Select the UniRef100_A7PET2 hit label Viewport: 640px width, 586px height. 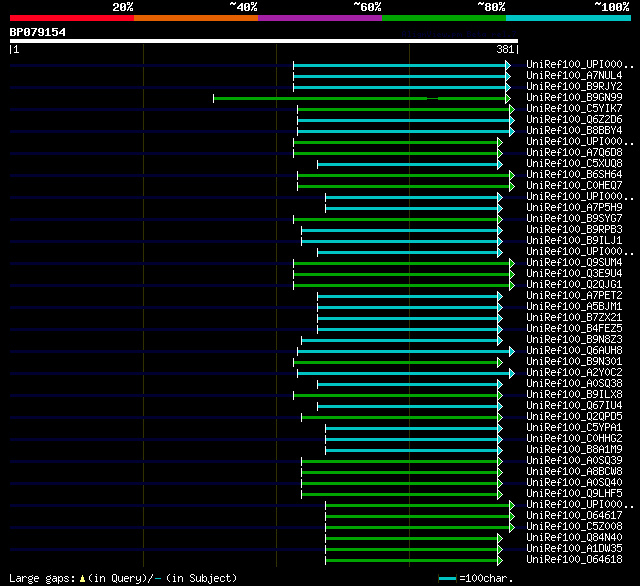(574, 296)
